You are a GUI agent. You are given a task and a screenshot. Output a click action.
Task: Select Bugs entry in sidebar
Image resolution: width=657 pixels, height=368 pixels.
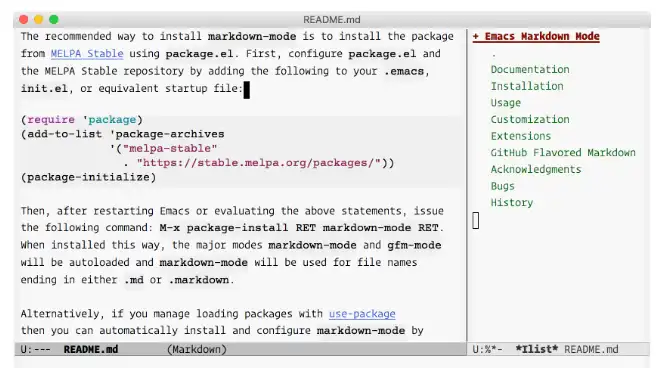[x=502, y=186]
